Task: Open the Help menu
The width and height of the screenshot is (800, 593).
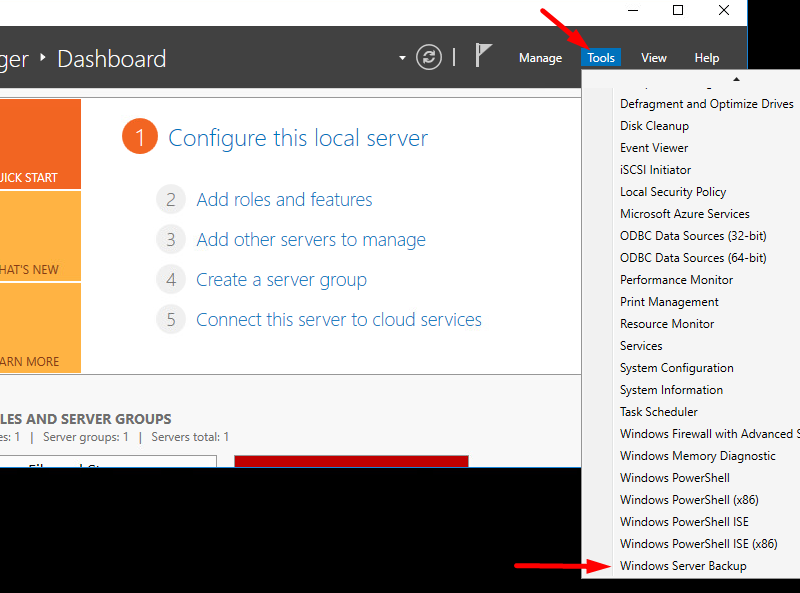Action: pos(707,58)
